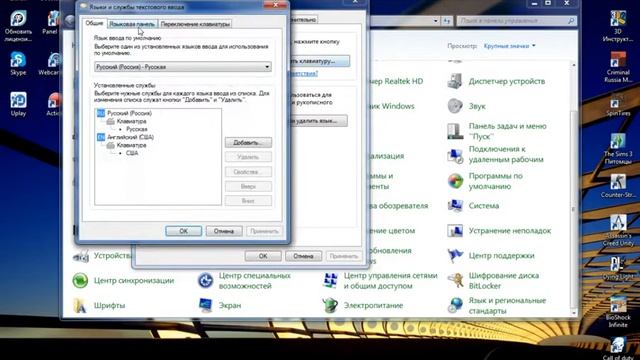The image size is (640, 360).
Task: Open the Крупные значки view dropdown
Action: [509, 46]
